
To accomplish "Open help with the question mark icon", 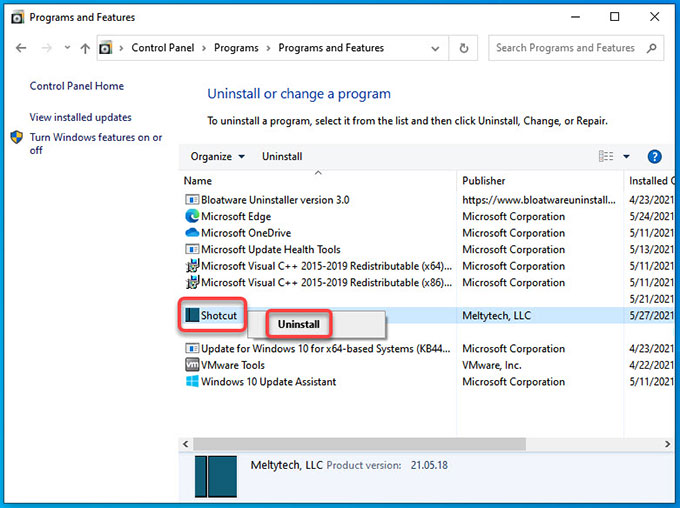I will pyautogui.click(x=654, y=157).
